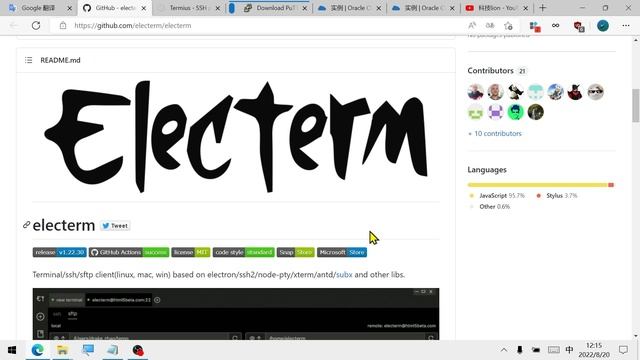Screen dimensions: 640x360
Task: Open the browser Settings and more menu
Action: click(x=626, y=25)
